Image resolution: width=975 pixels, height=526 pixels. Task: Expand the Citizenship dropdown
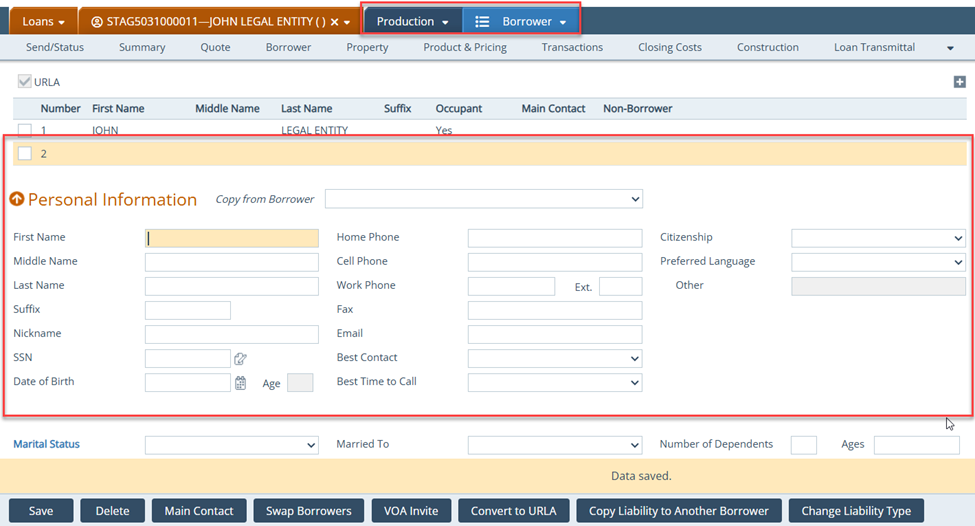pos(877,238)
